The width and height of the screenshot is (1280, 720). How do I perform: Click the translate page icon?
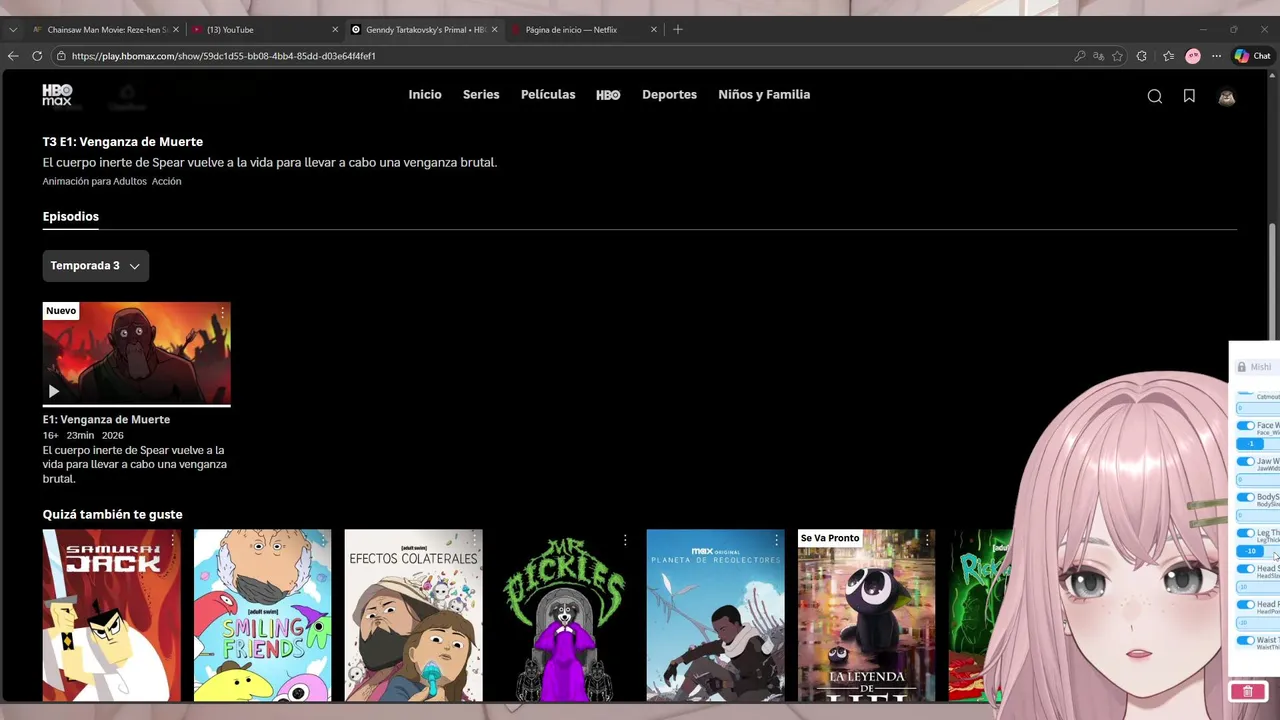[1099, 56]
